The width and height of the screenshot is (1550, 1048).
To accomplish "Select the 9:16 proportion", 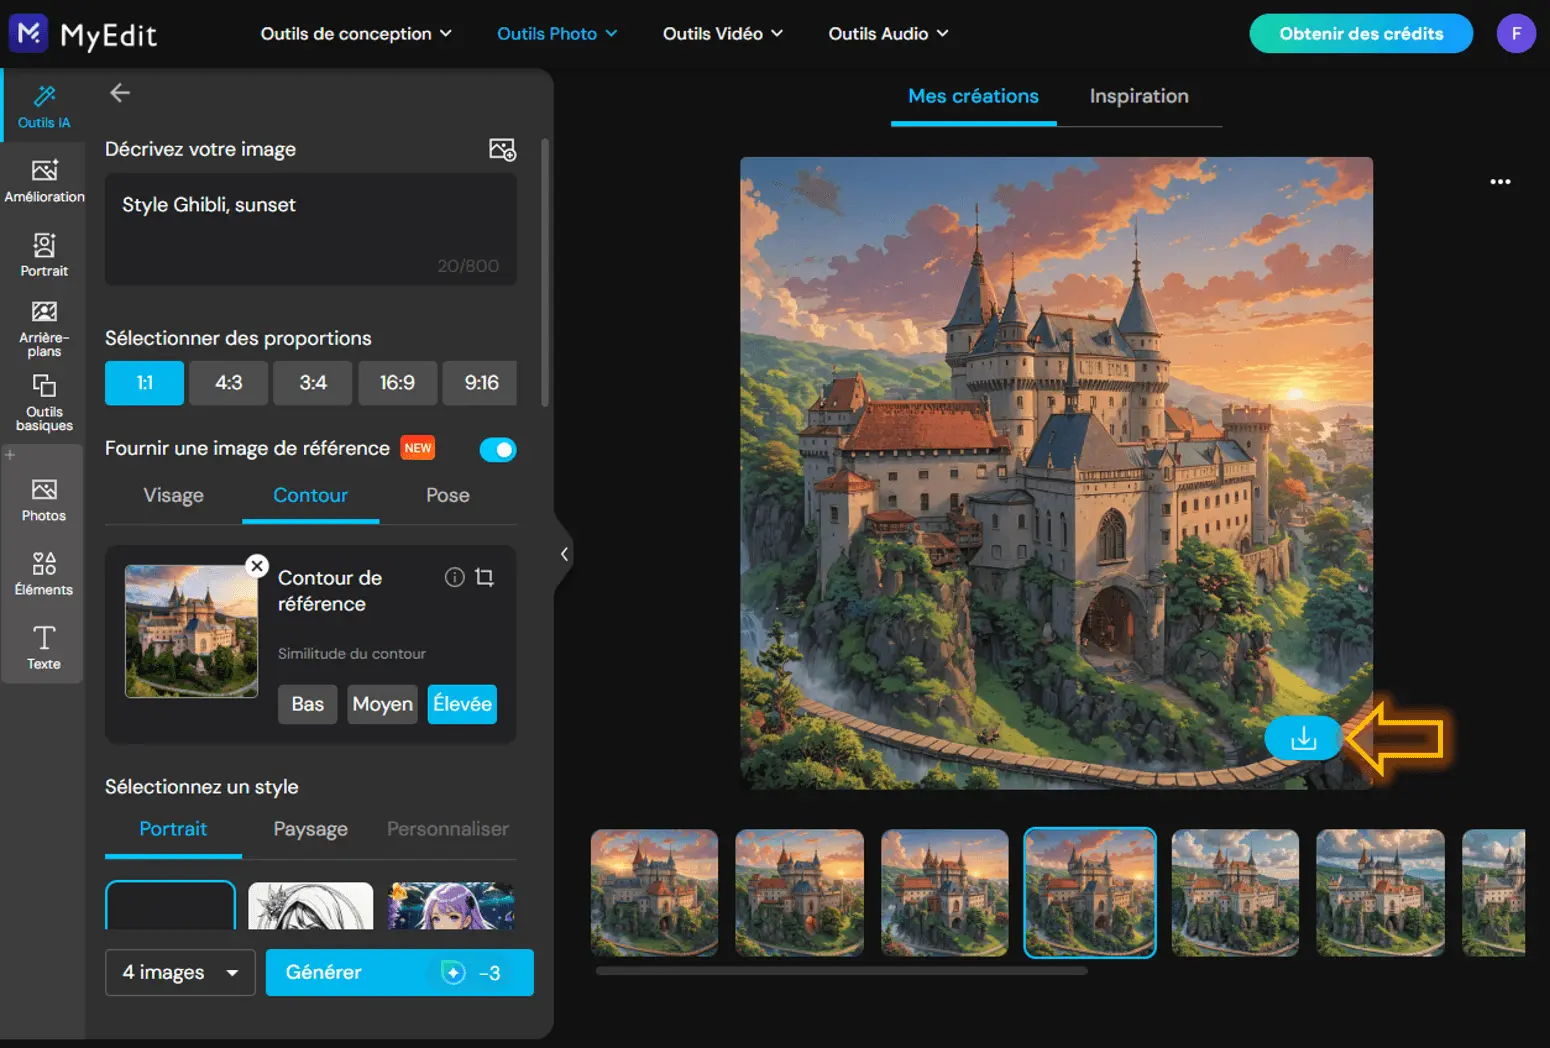I will click(x=481, y=383).
